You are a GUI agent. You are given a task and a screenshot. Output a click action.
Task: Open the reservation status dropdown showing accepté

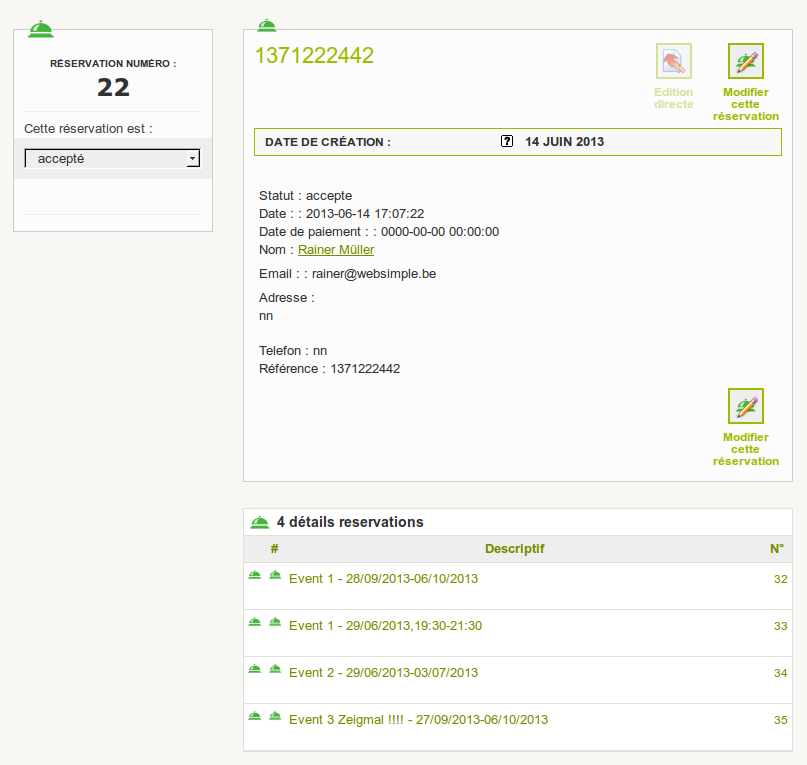112,159
